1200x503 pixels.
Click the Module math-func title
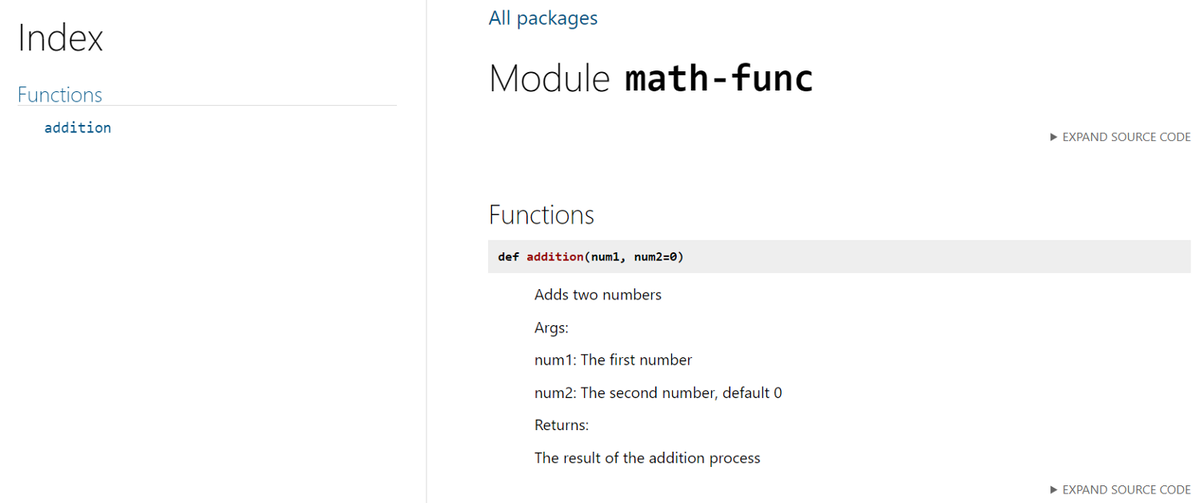click(x=650, y=79)
